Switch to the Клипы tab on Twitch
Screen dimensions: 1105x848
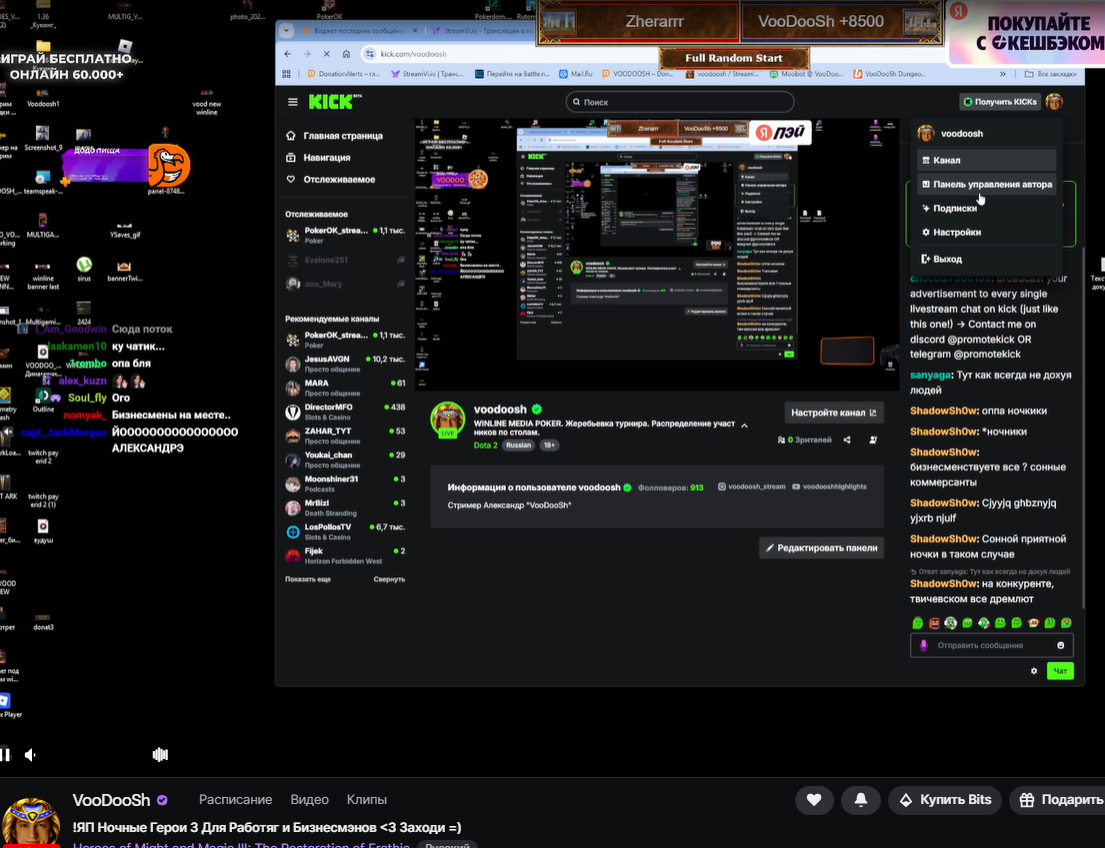[x=366, y=799]
